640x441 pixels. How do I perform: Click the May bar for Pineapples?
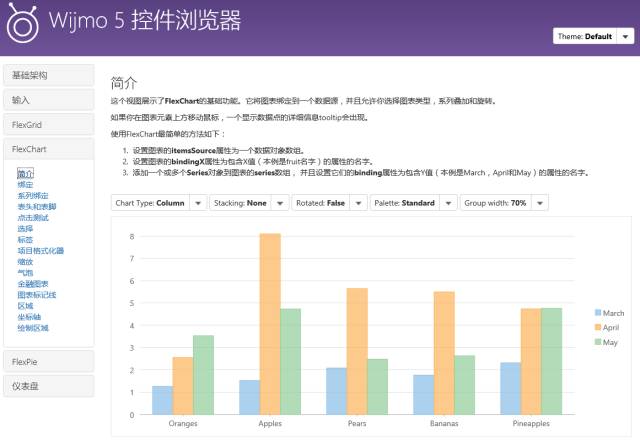pos(551,361)
